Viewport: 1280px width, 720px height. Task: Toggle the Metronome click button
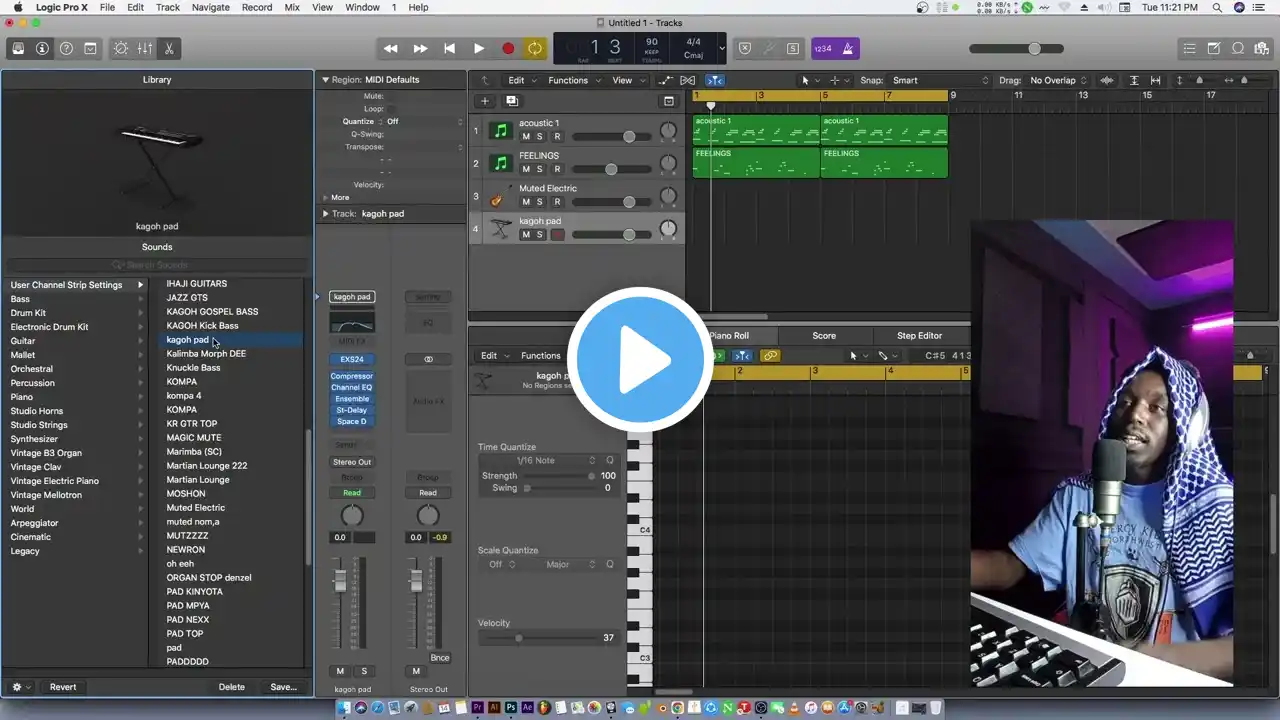coord(848,48)
